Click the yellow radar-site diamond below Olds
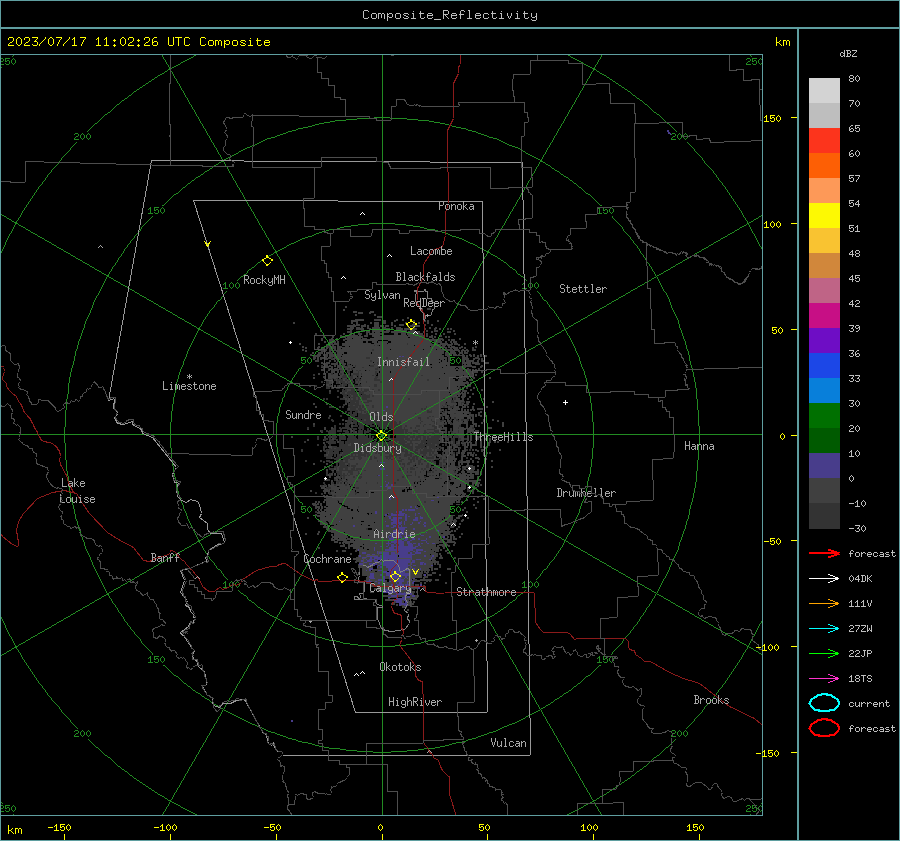 tap(381, 436)
